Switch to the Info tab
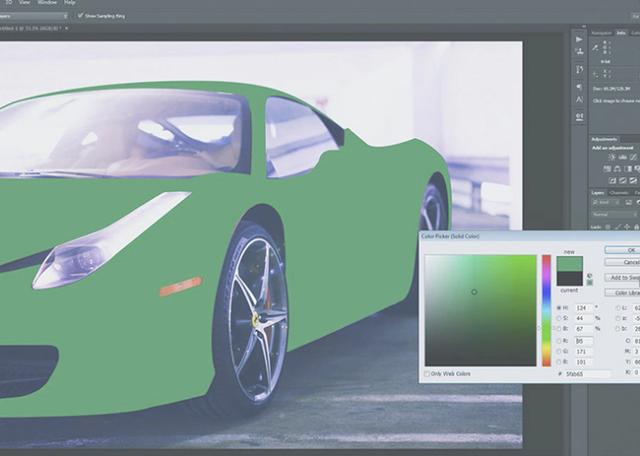 (621, 33)
